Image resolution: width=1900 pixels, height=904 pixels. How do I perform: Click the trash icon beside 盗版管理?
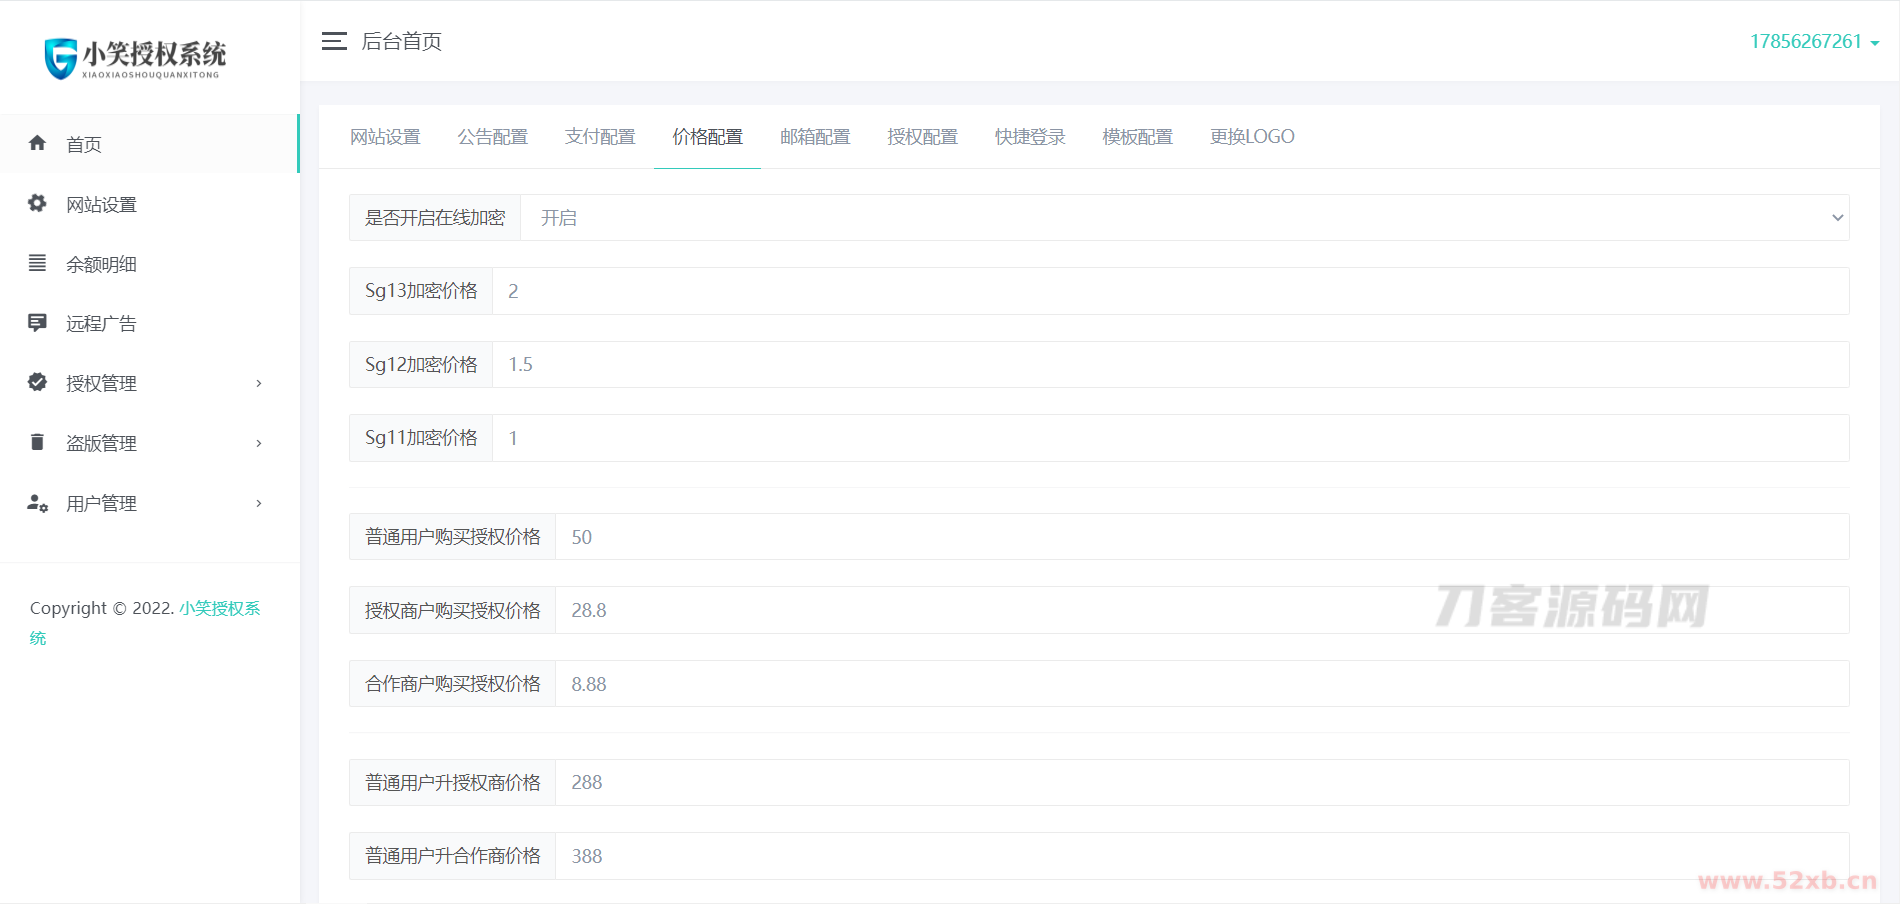click(38, 442)
